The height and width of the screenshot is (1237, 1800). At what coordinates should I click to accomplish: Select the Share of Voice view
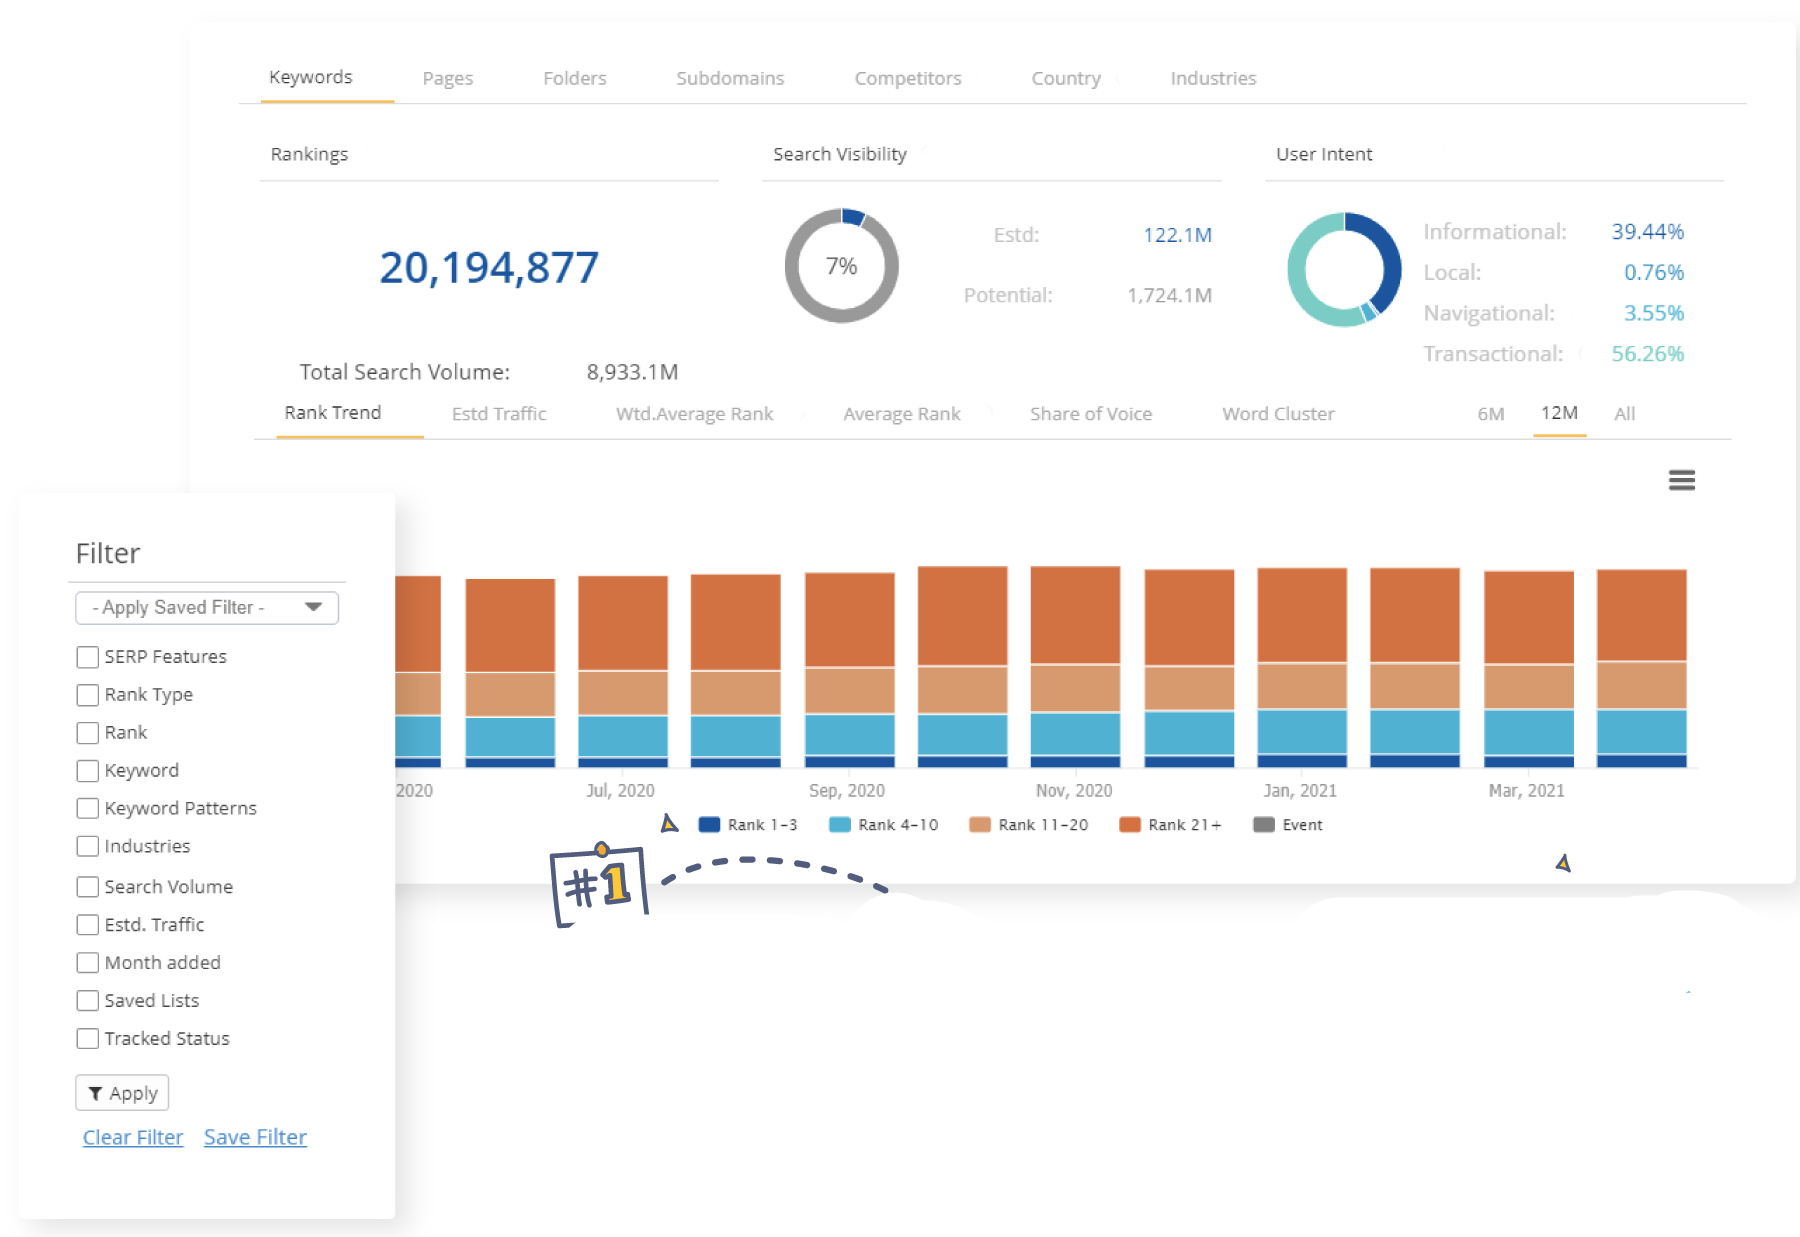pos(1091,413)
